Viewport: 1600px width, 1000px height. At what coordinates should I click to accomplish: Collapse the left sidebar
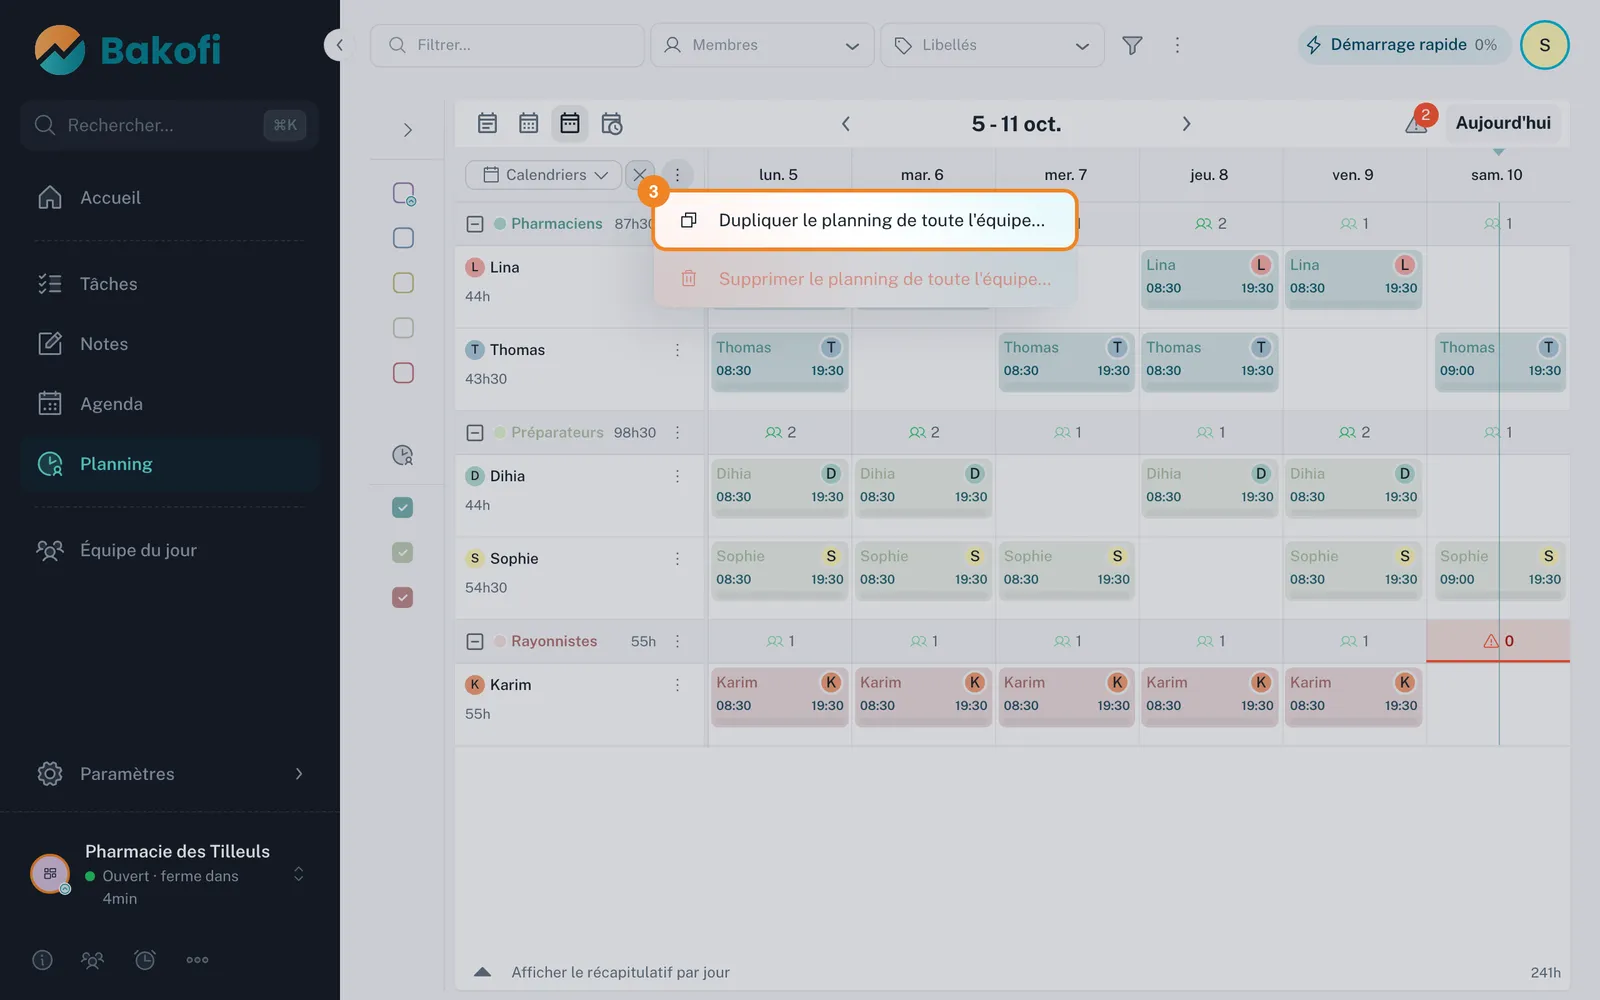pyautogui.click(x=340, y=45)
